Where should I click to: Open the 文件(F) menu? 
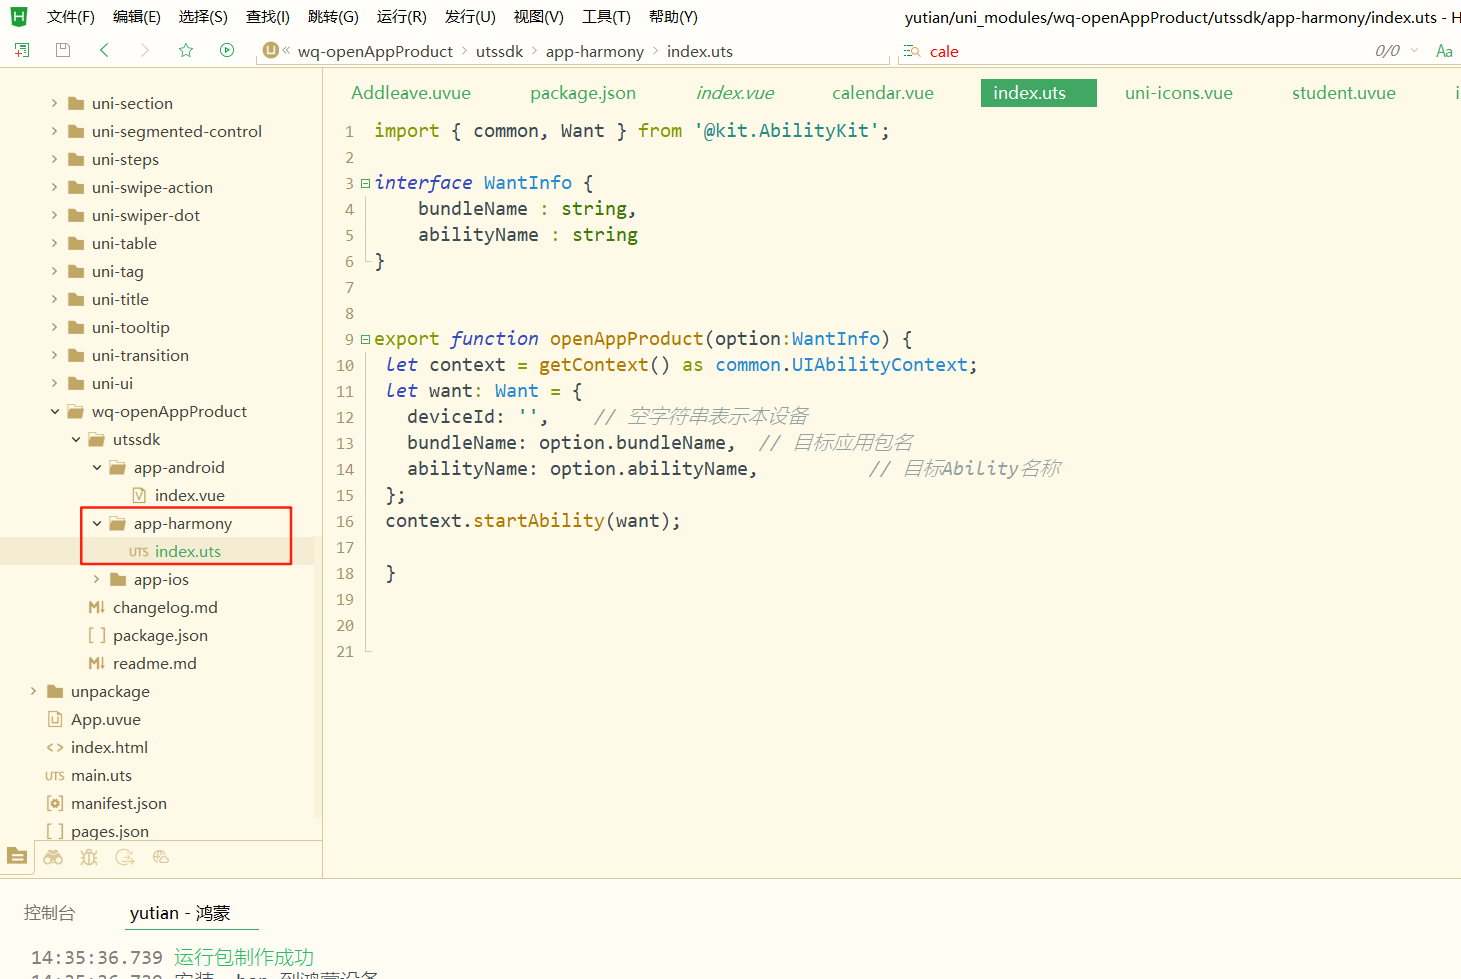(71, 17)
